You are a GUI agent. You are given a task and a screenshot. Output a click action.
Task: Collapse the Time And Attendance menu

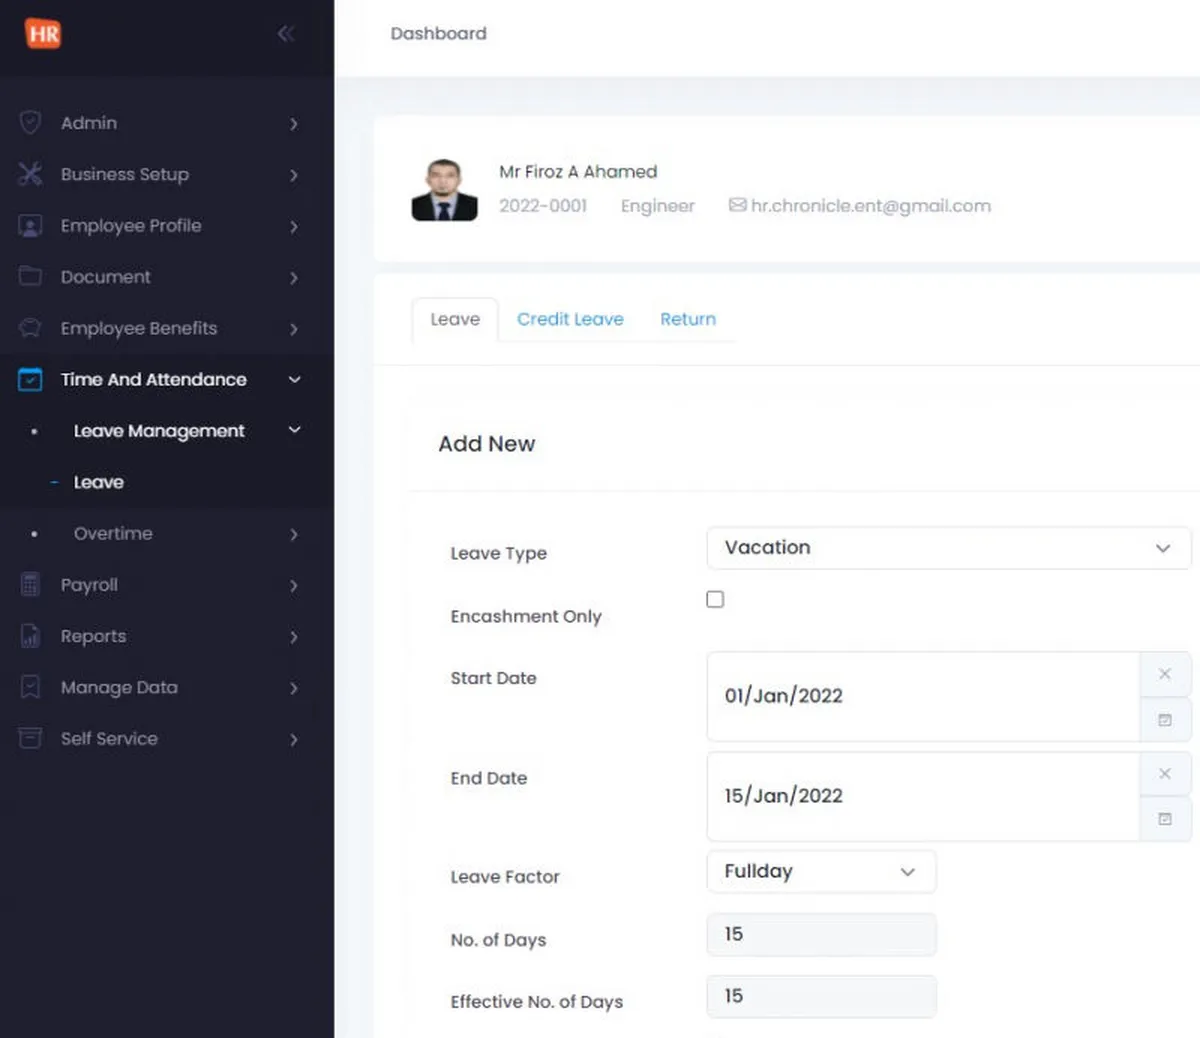coord(294,380)
